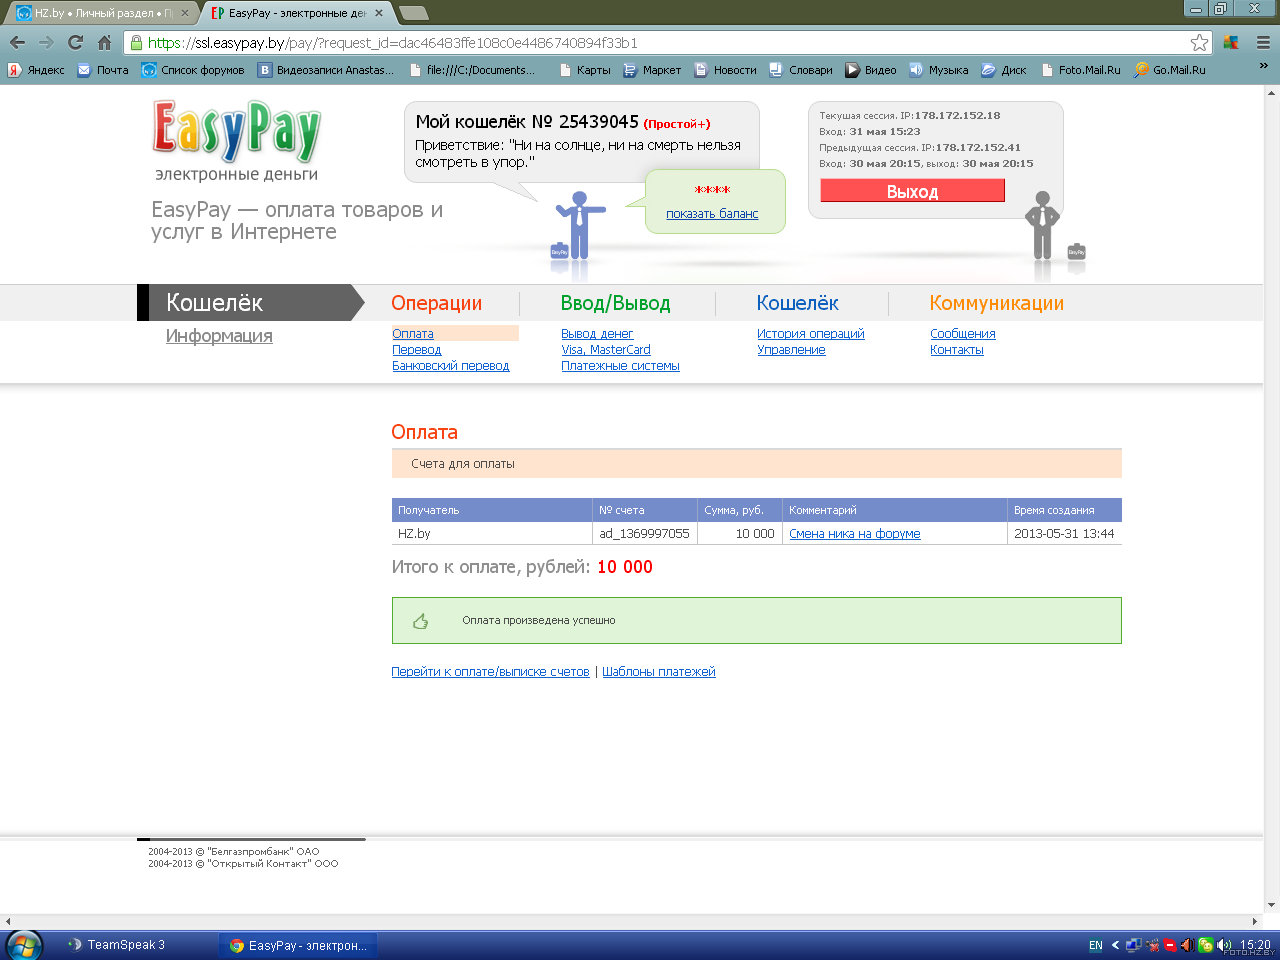This screenshot has width=1280, height=960.
Task: Open the Chrome menu hamburger icon
Action: (1263, 42)
